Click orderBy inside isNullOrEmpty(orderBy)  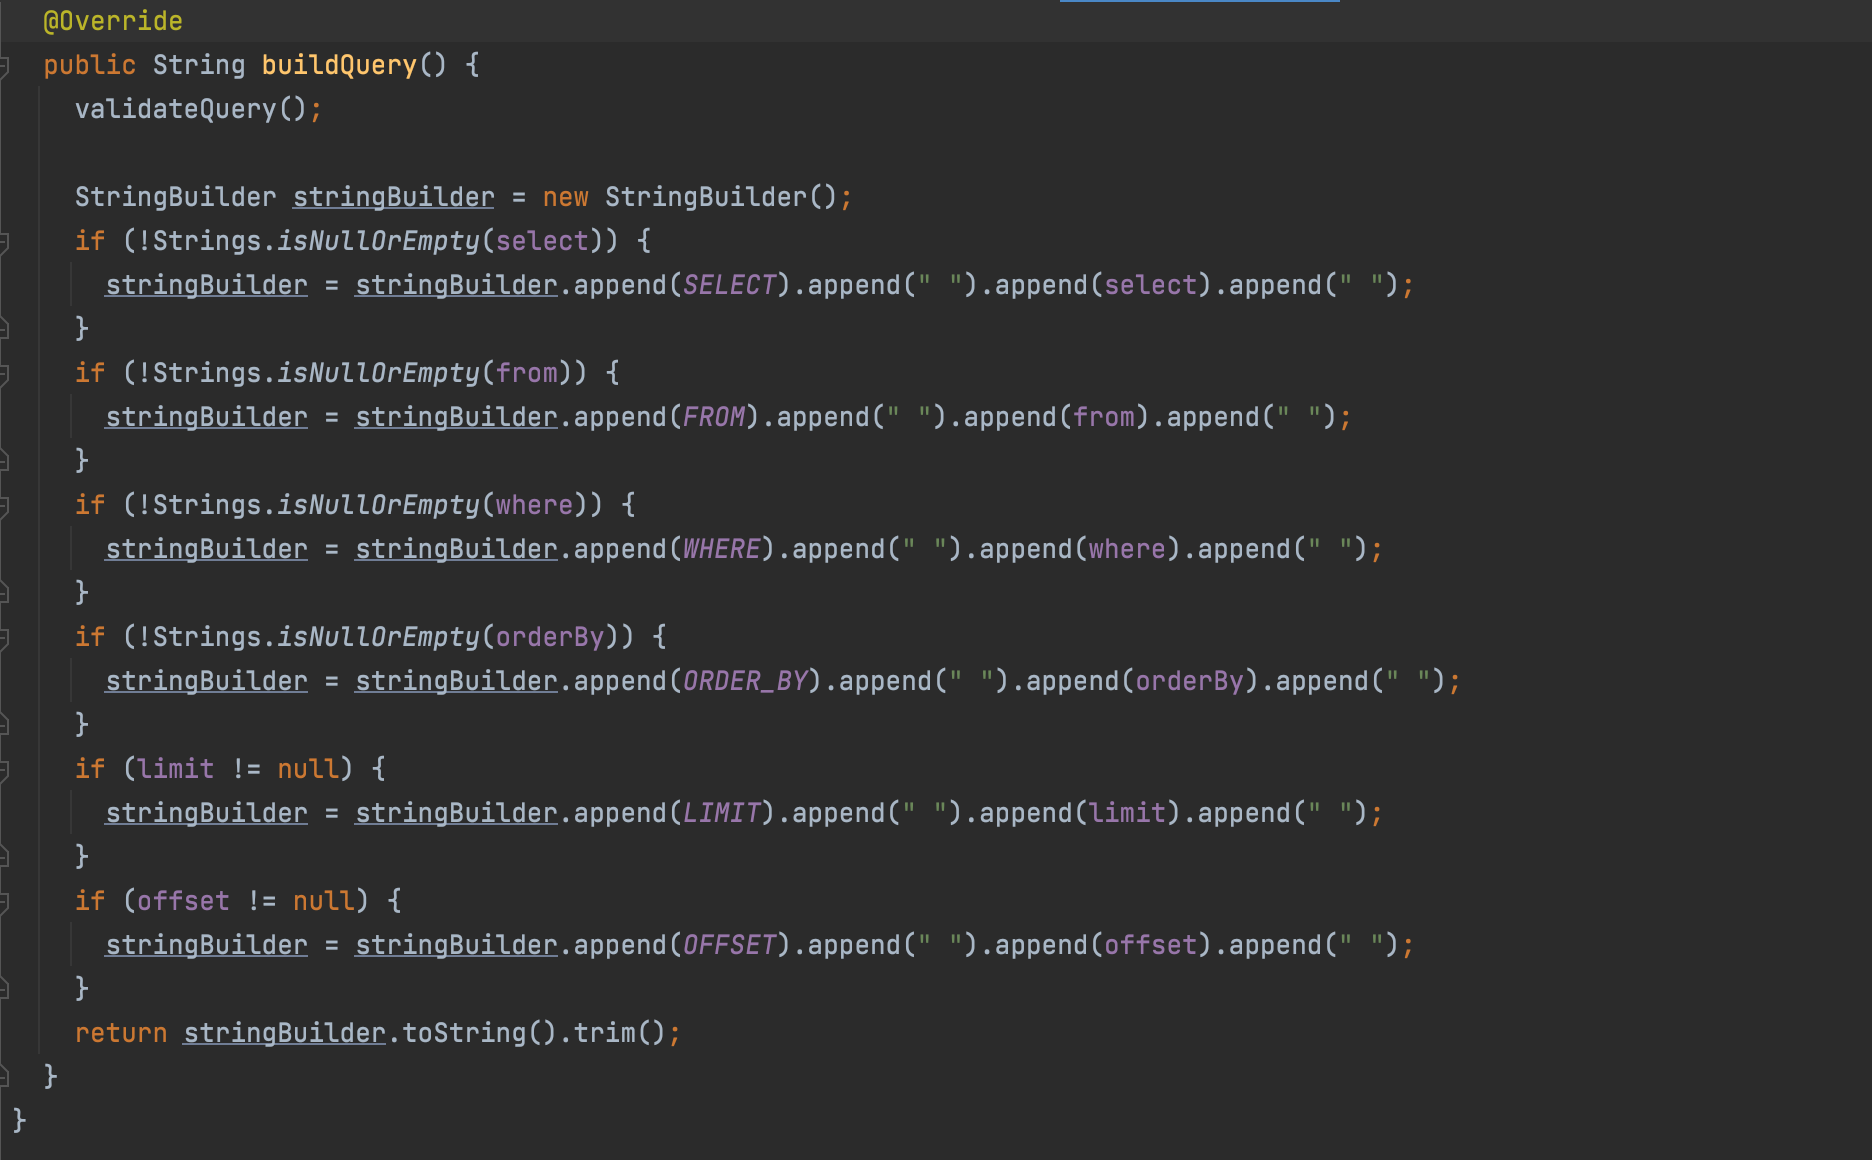point(550,637)
